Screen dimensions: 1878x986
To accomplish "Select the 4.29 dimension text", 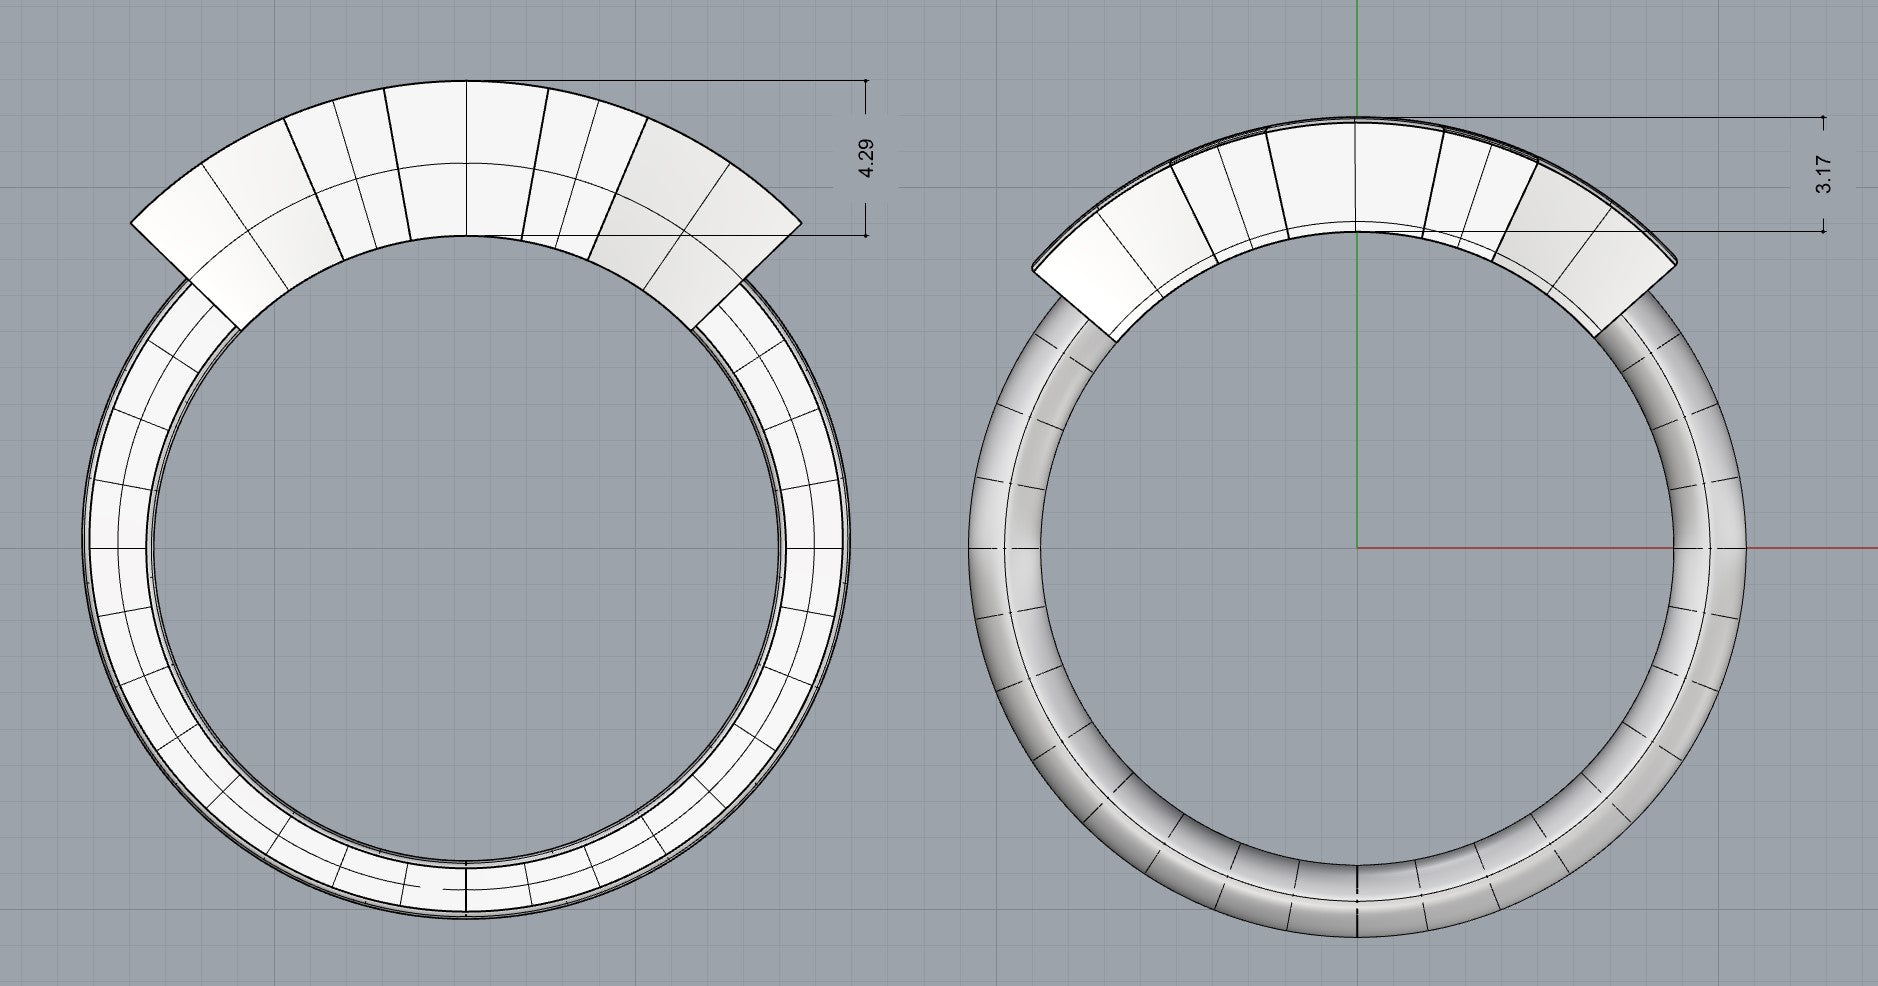I will [866, 158].
